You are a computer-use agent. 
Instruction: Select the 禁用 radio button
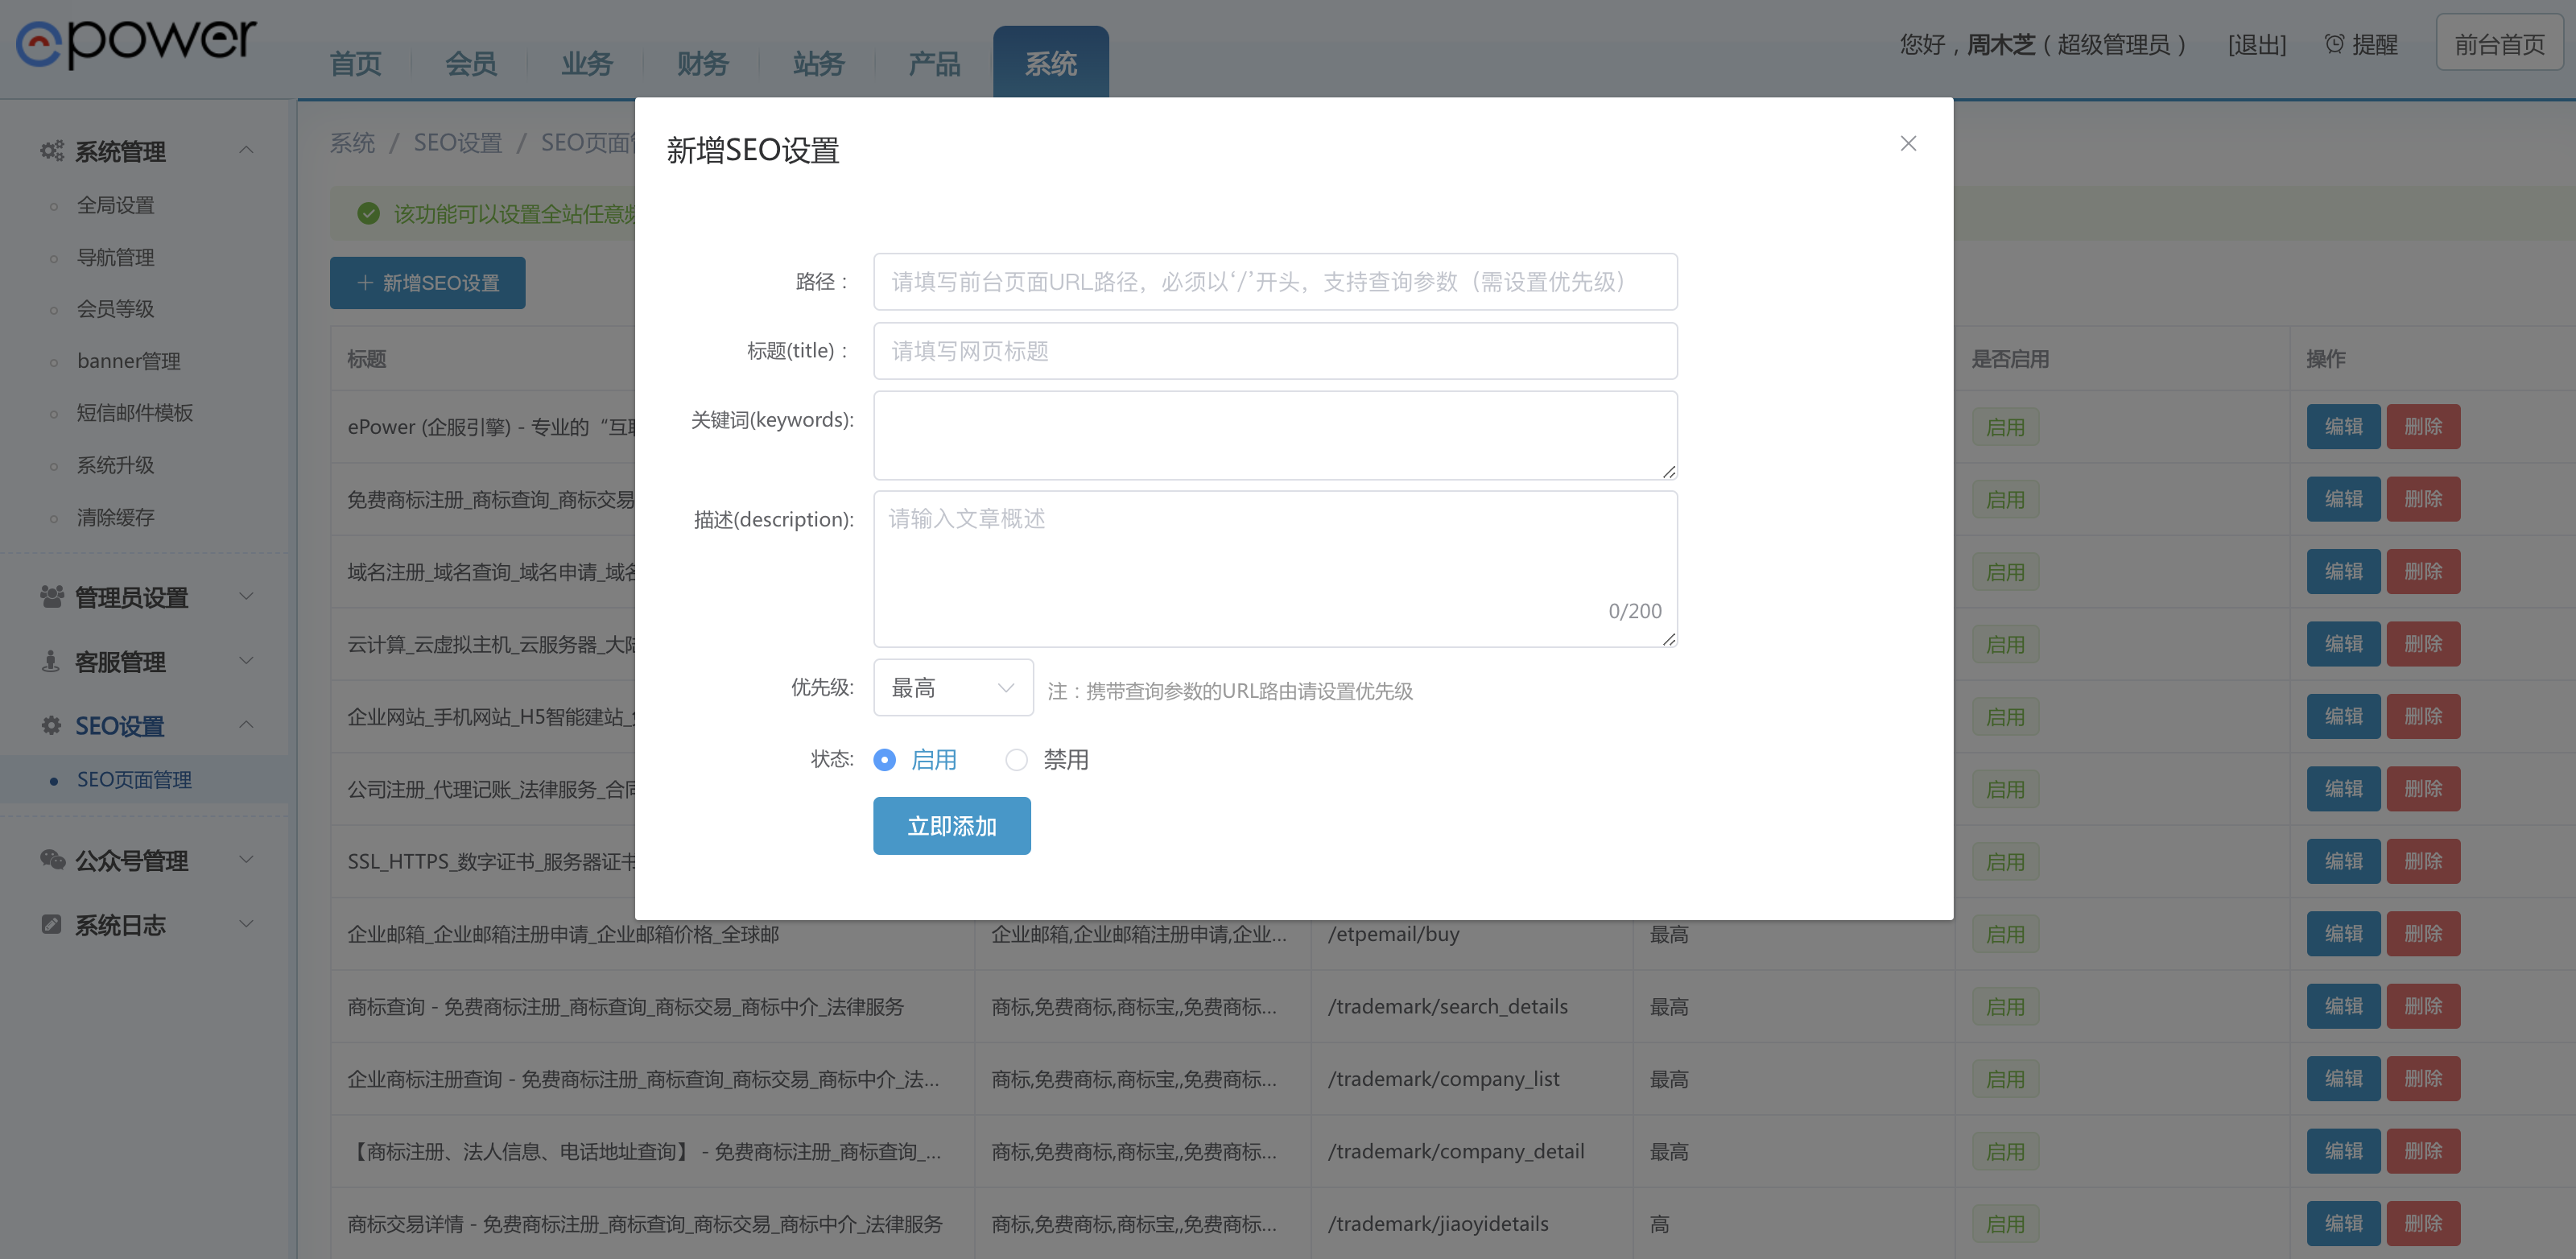[1016, 760]
